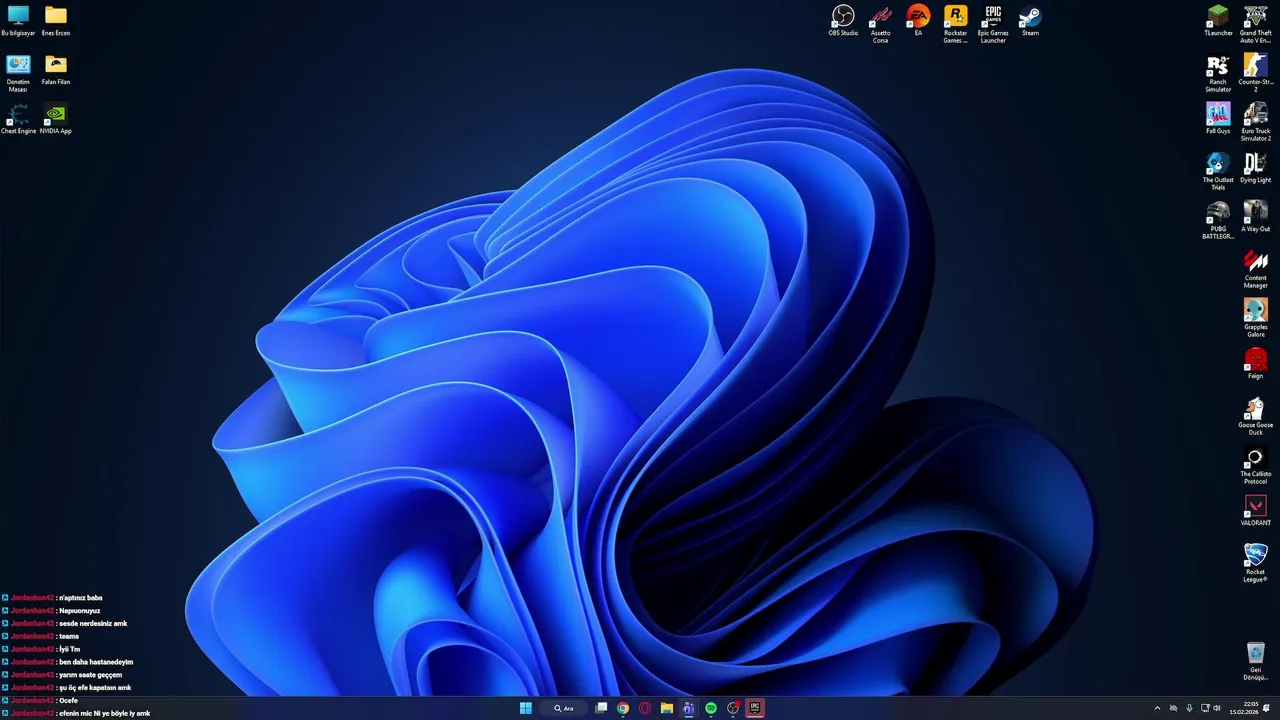Click the chat message "yarım saate geççem"
Viewport: 1280px width, 720px height.
[x=90, y=675]
